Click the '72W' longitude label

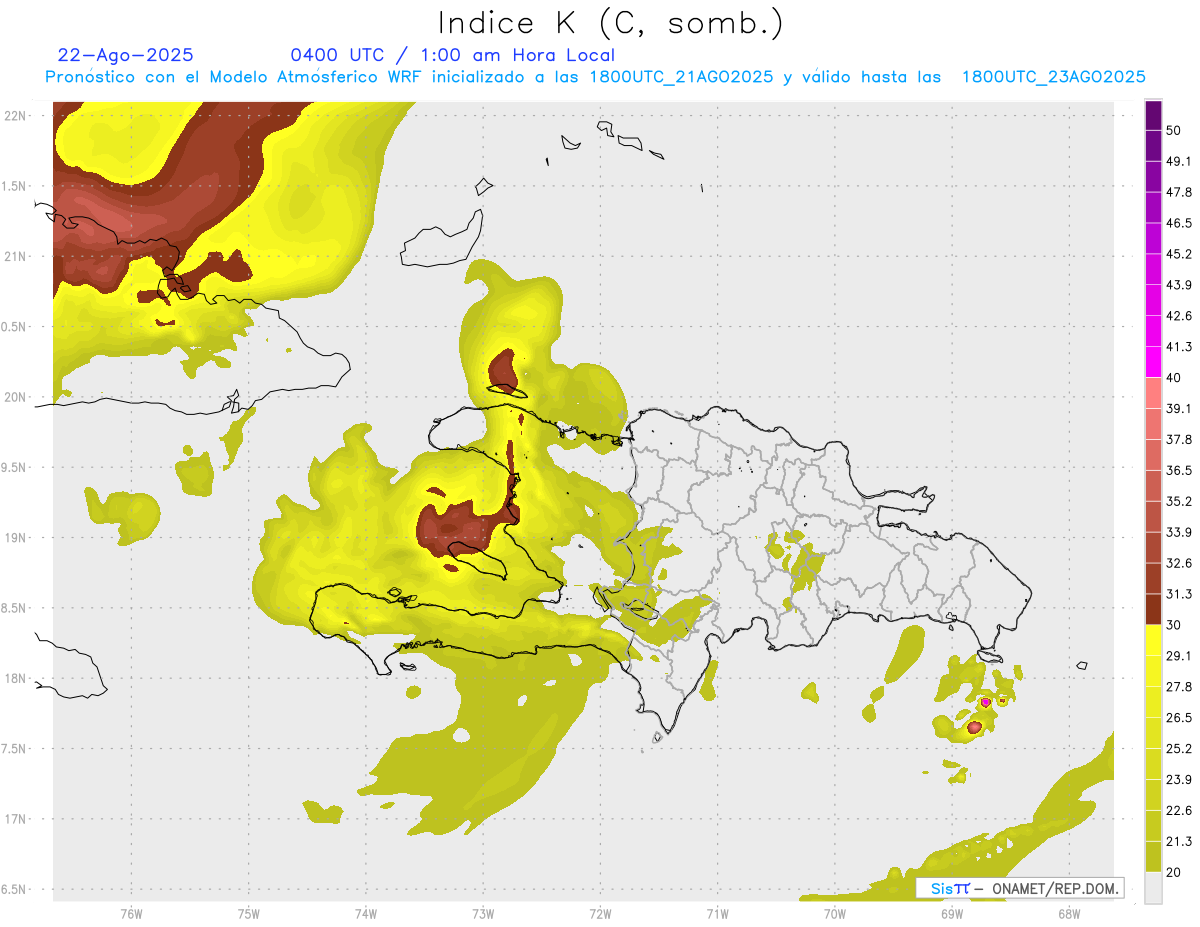tap(600, 914)
